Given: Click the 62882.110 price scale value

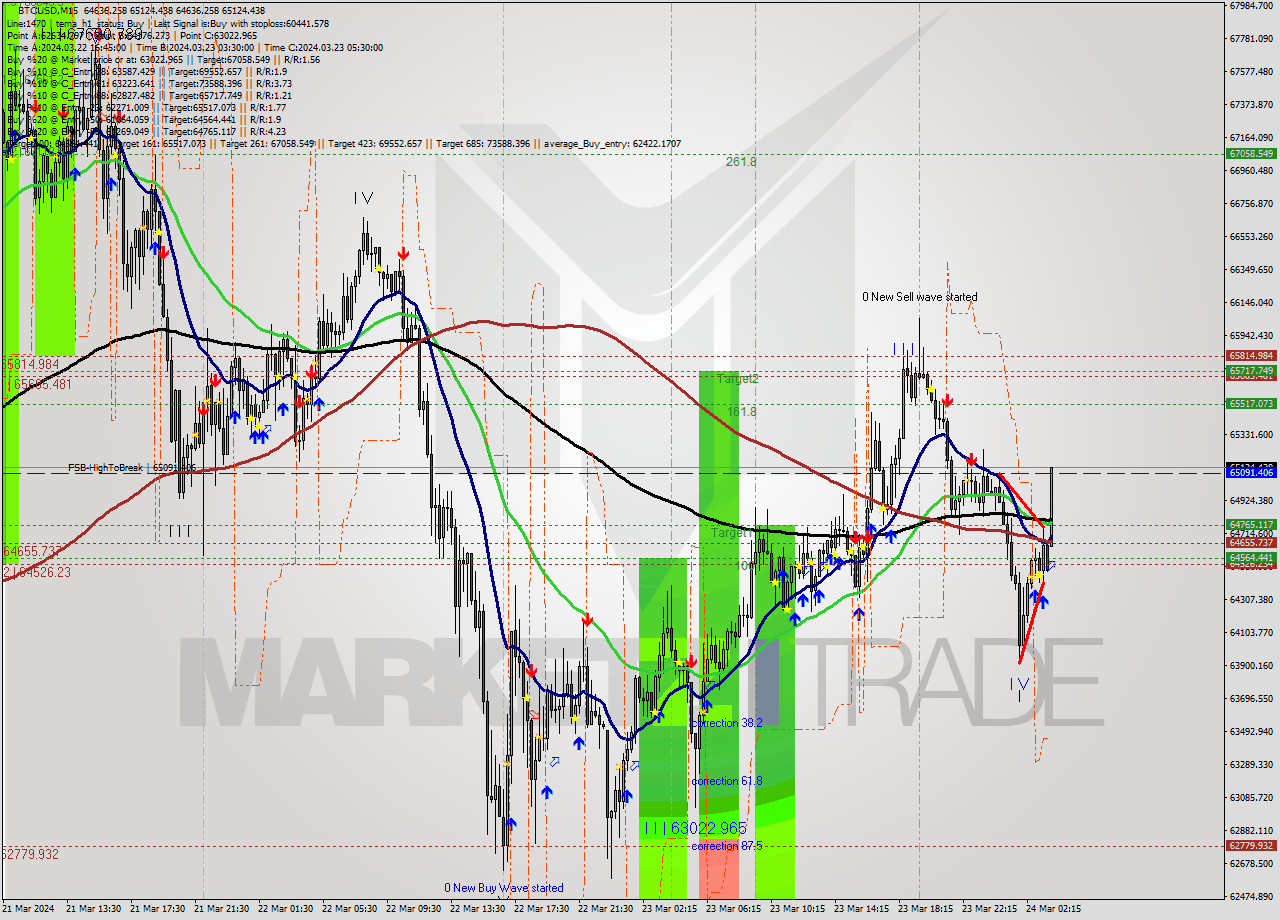Looking at the screenshot, I should pos(1252,830).
